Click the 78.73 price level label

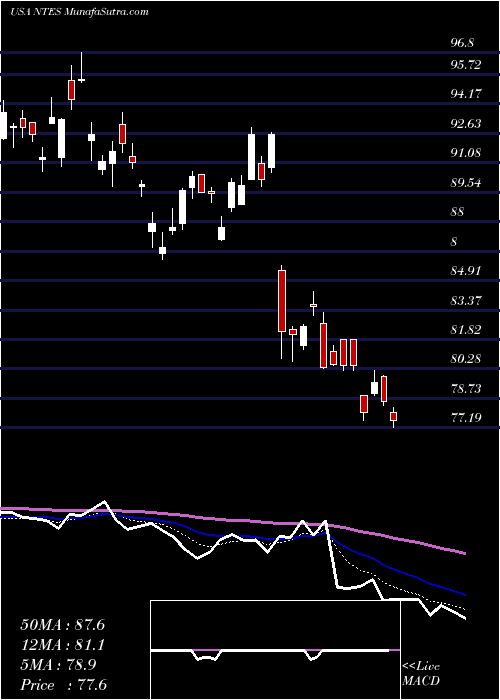click(467, 389)
